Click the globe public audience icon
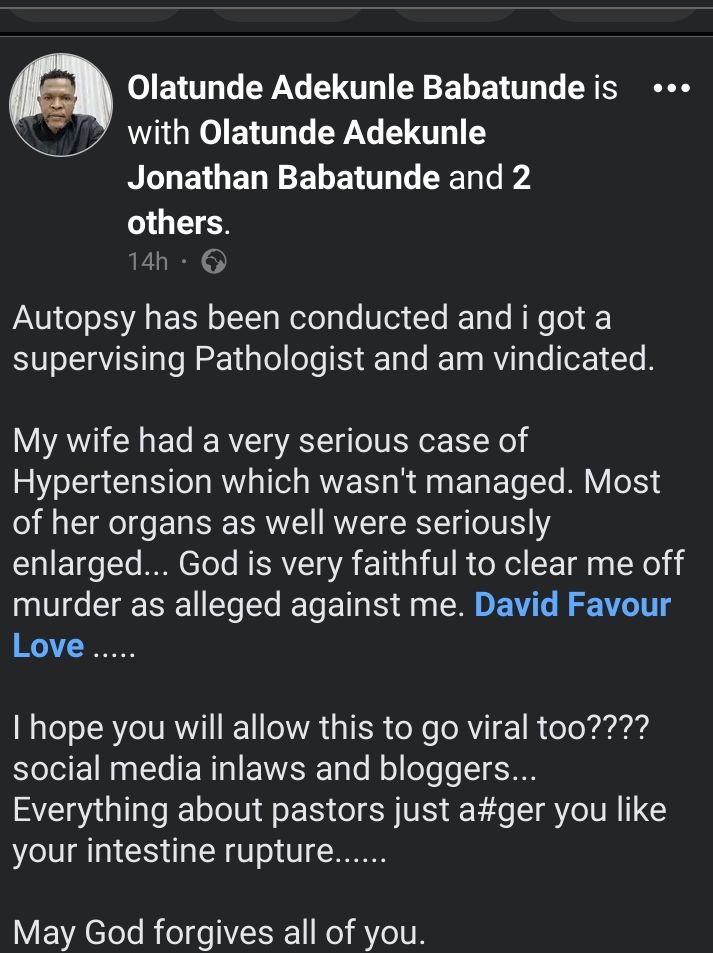713x953 pixels. tap(214, 262)
